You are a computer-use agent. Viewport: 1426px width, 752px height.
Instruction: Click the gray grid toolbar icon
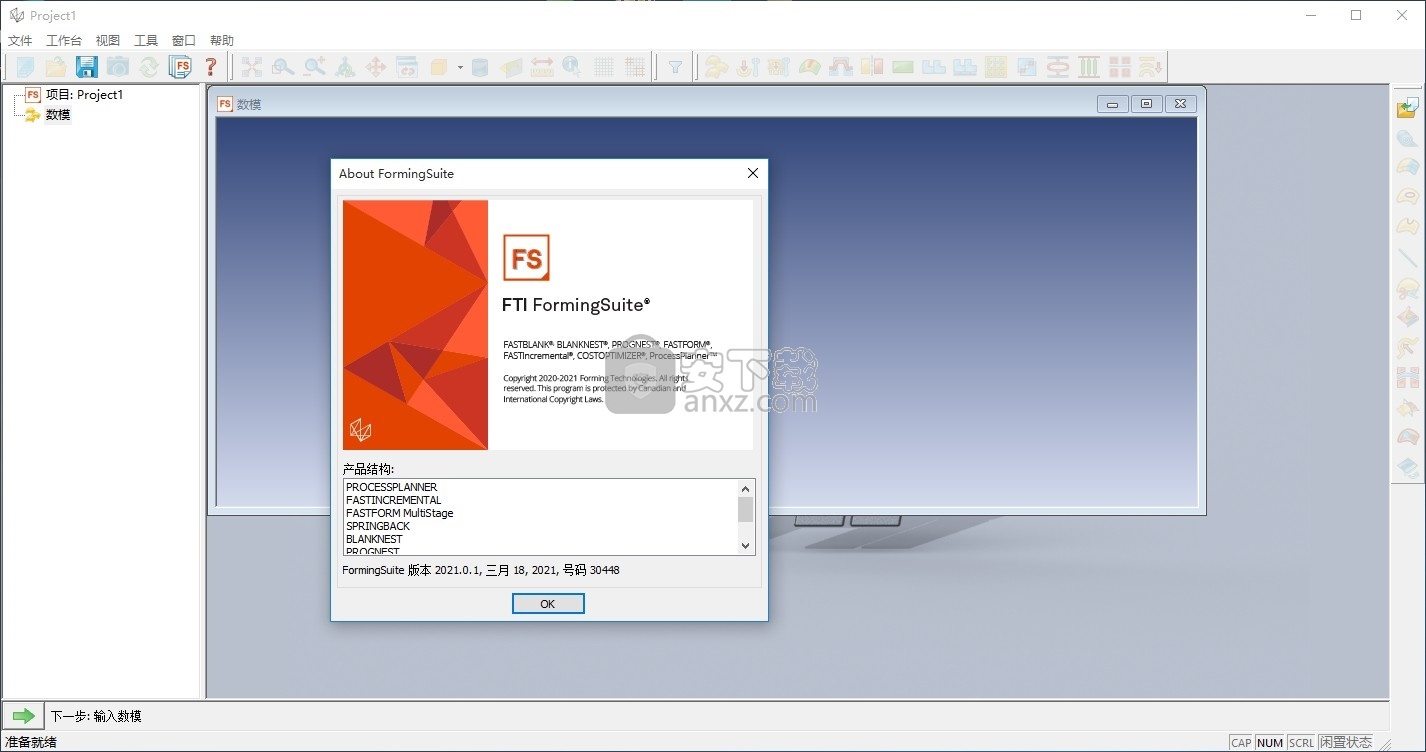pyautogui.click(x=604, y=67)
